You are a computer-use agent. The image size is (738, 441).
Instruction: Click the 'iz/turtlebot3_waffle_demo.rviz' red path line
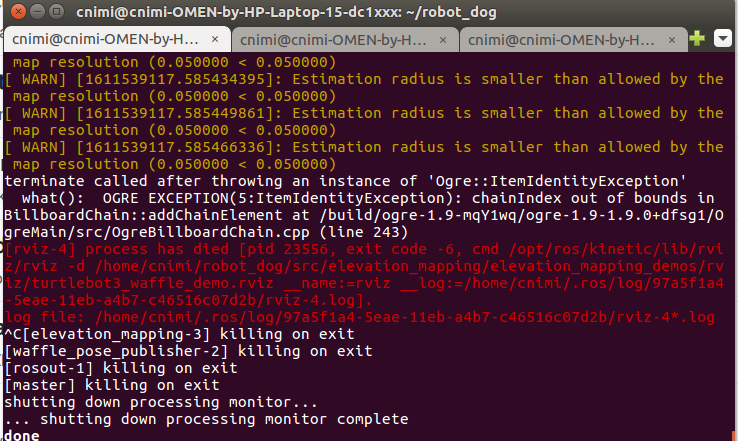click(364, 283)
